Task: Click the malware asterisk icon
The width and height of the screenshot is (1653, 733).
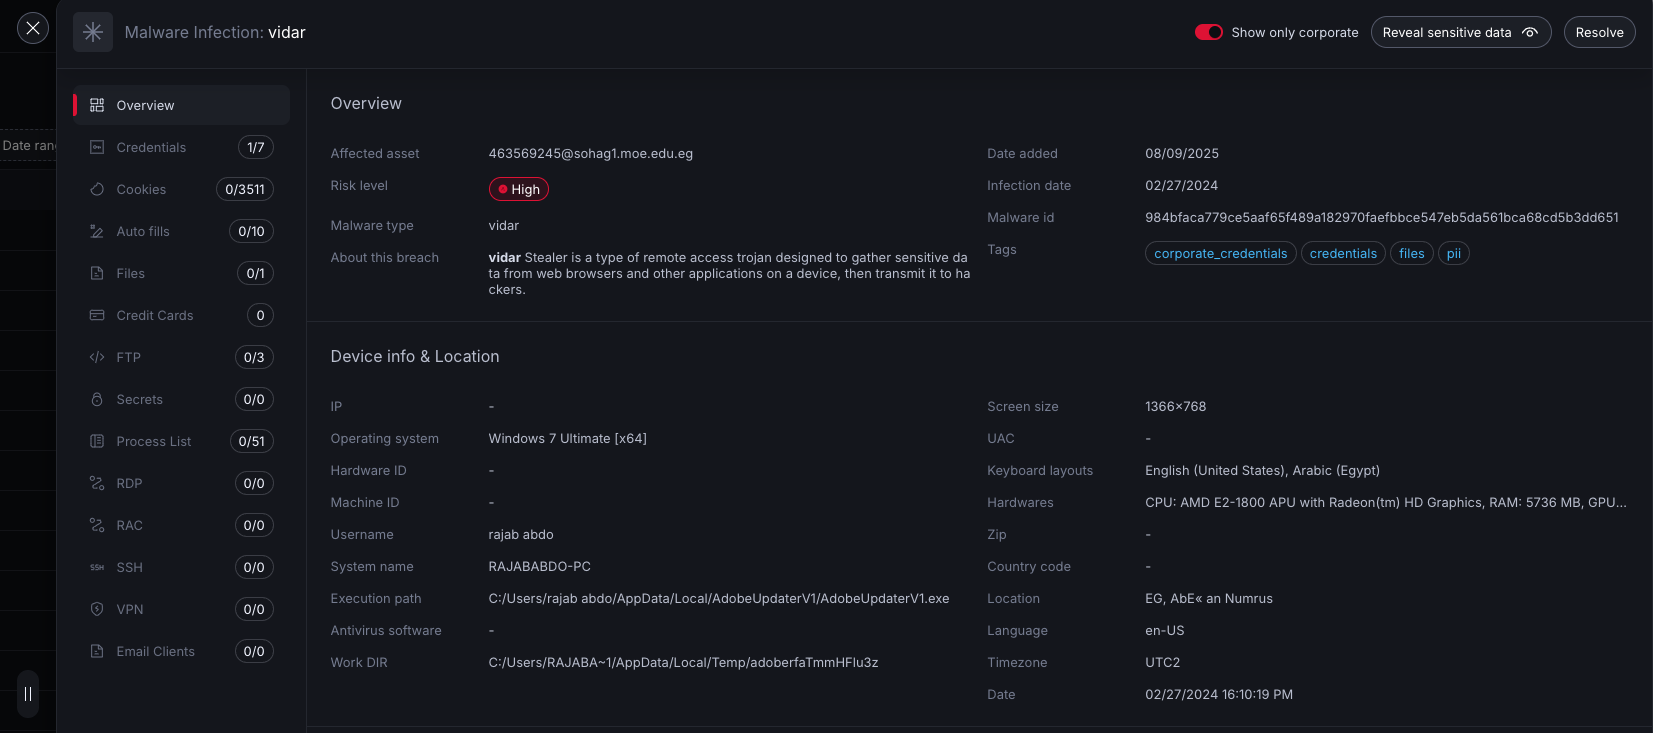Action: tap(93, 32)
